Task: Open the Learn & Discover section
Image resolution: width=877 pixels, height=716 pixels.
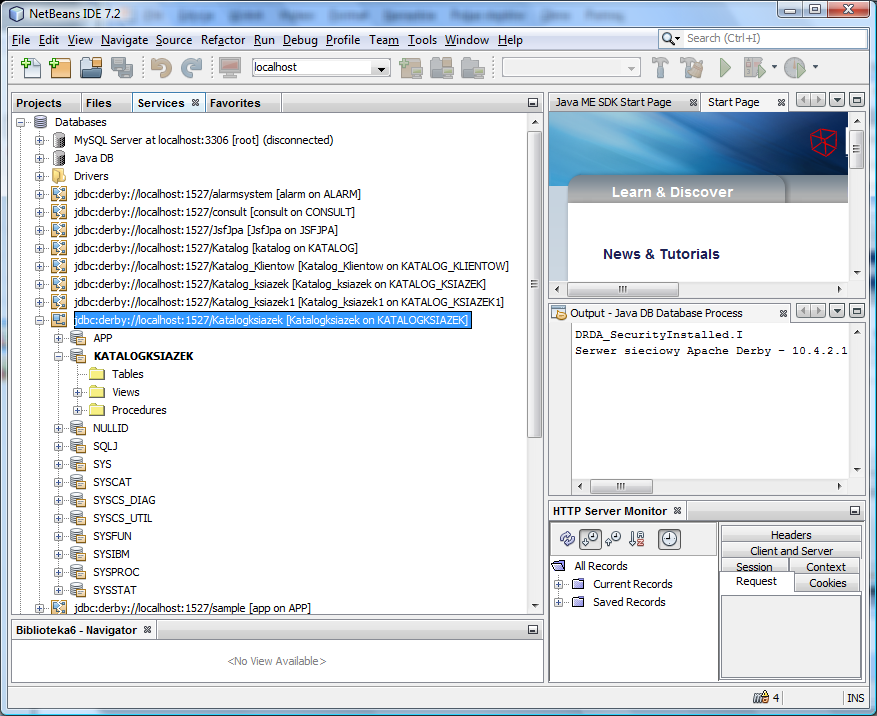Action: point(672,192)
